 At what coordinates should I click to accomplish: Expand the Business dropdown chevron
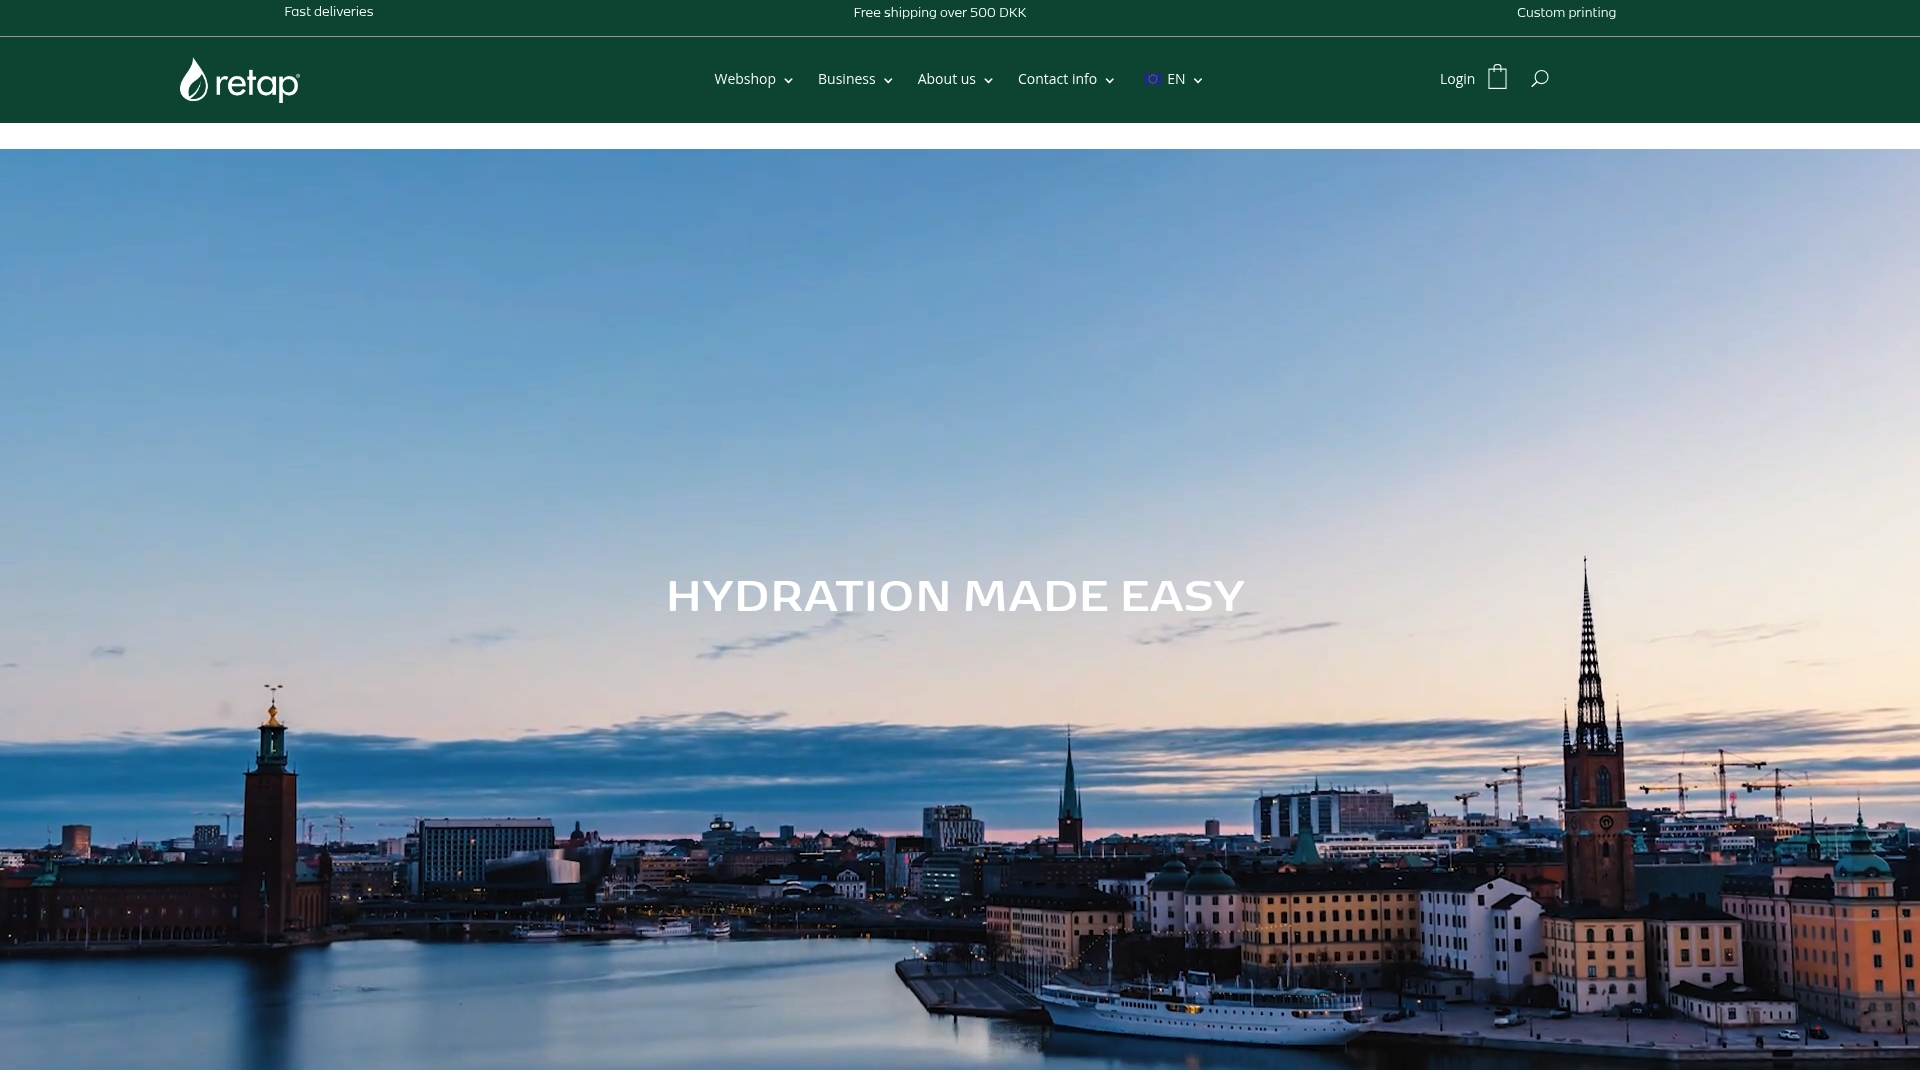[889, 80]
